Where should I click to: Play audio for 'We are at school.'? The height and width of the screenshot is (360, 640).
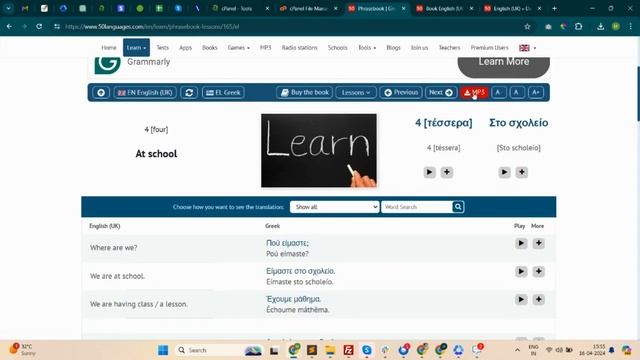[x=521, y=271]
